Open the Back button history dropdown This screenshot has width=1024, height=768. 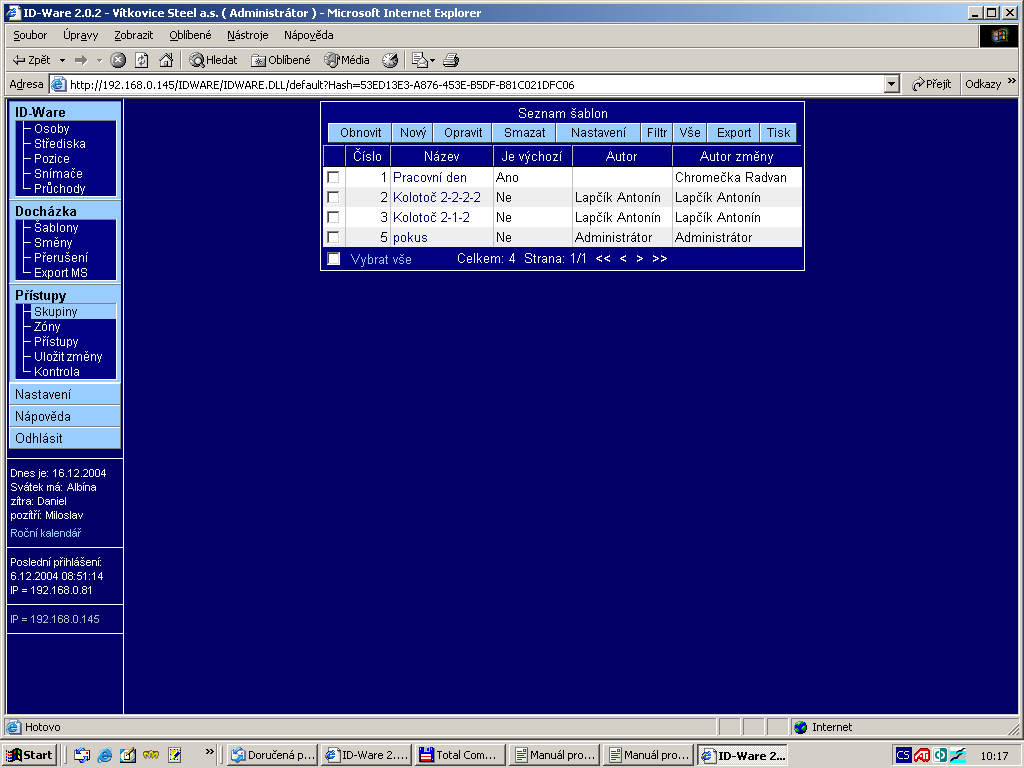[63, 60]
